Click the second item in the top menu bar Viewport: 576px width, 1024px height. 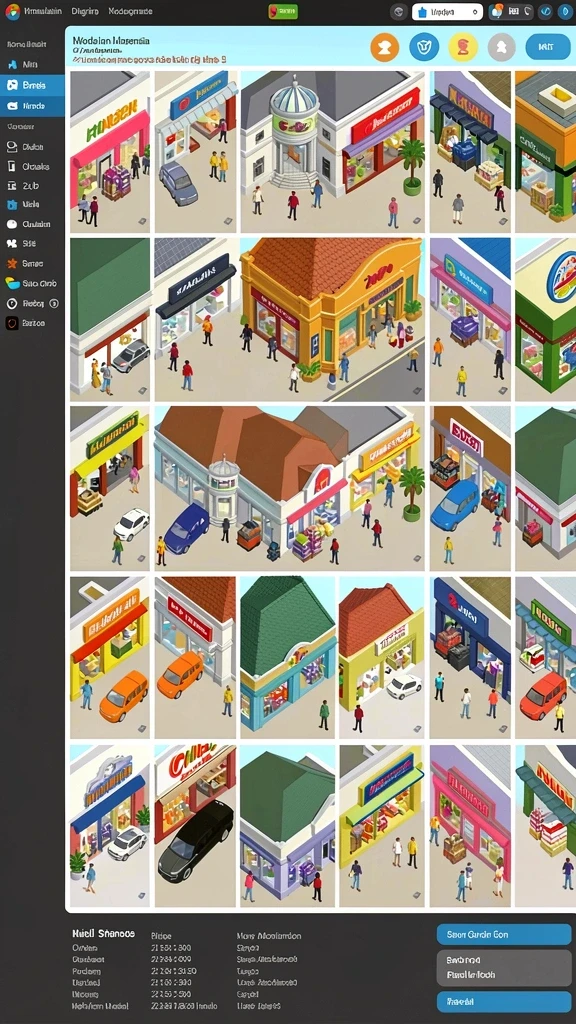pyautogui.click(x=84, y=11)
